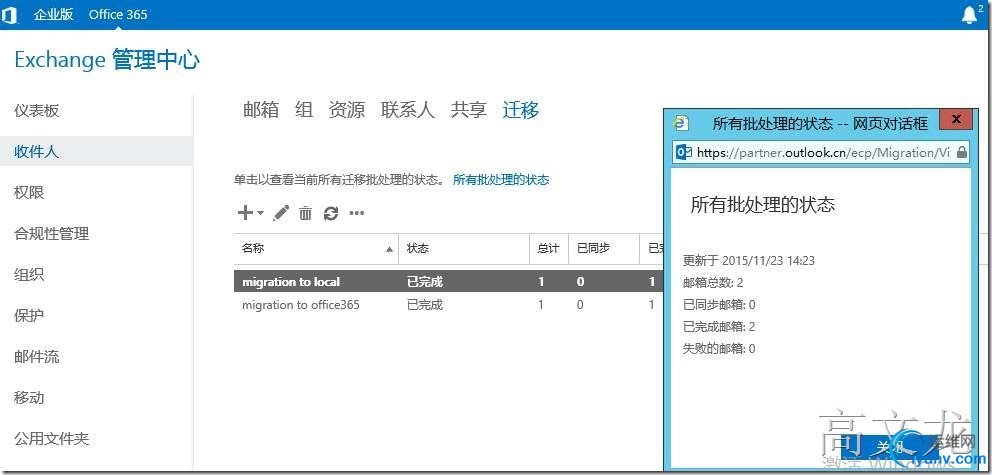Open the 所有批处理的状态 link
Image resolution: width=992 pixels, height=475 pixels.
coord(501,180)
